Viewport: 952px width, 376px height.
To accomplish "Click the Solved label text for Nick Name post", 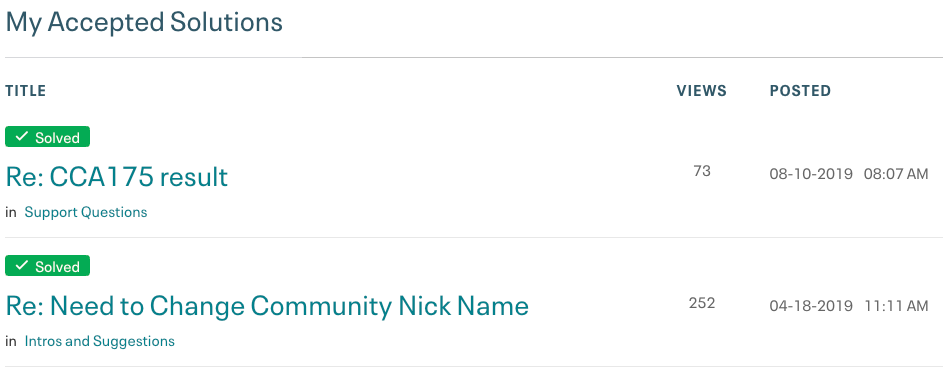I will [57, 267].
